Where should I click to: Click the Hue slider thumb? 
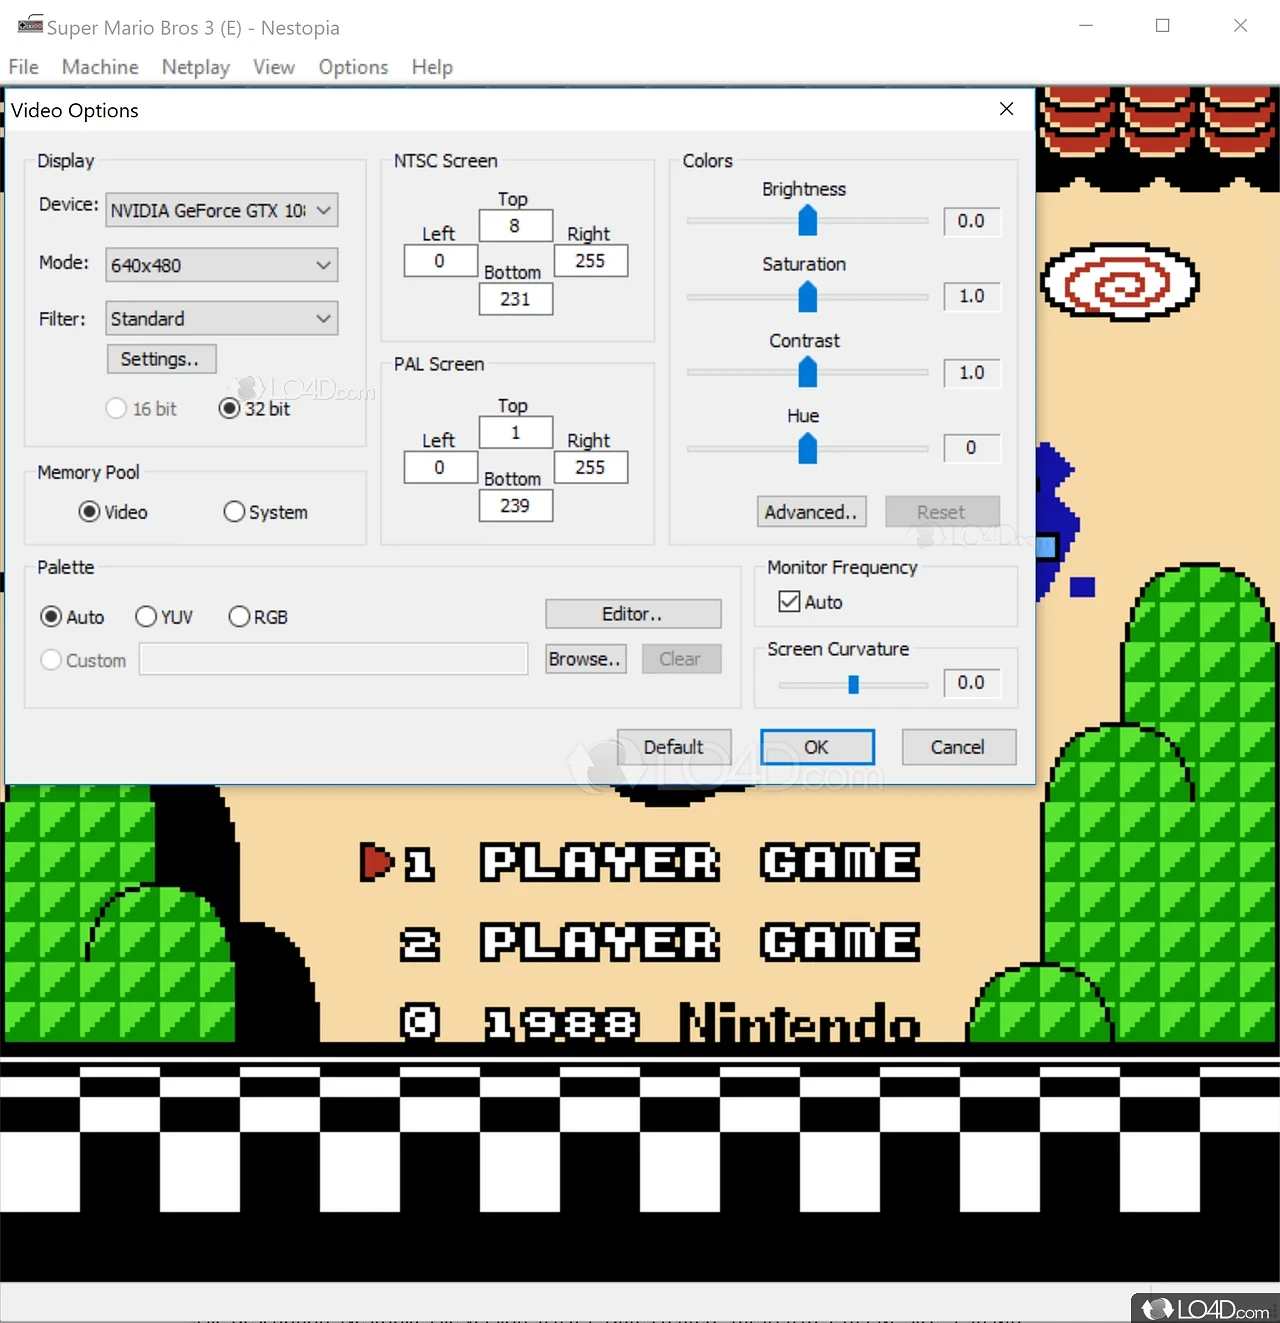point(808,449)
